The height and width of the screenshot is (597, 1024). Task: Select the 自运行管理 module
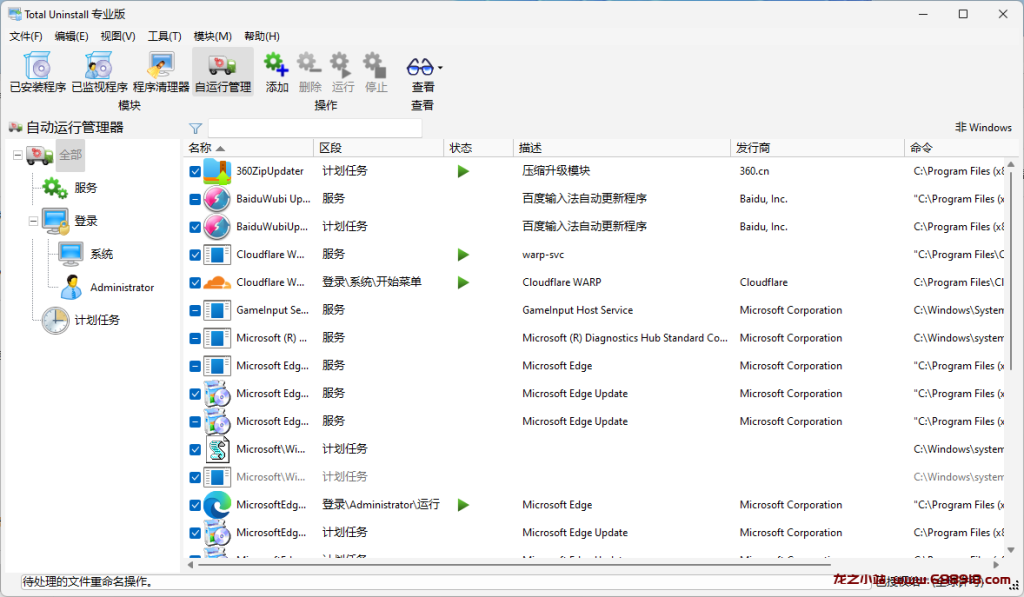coord(223,72)
